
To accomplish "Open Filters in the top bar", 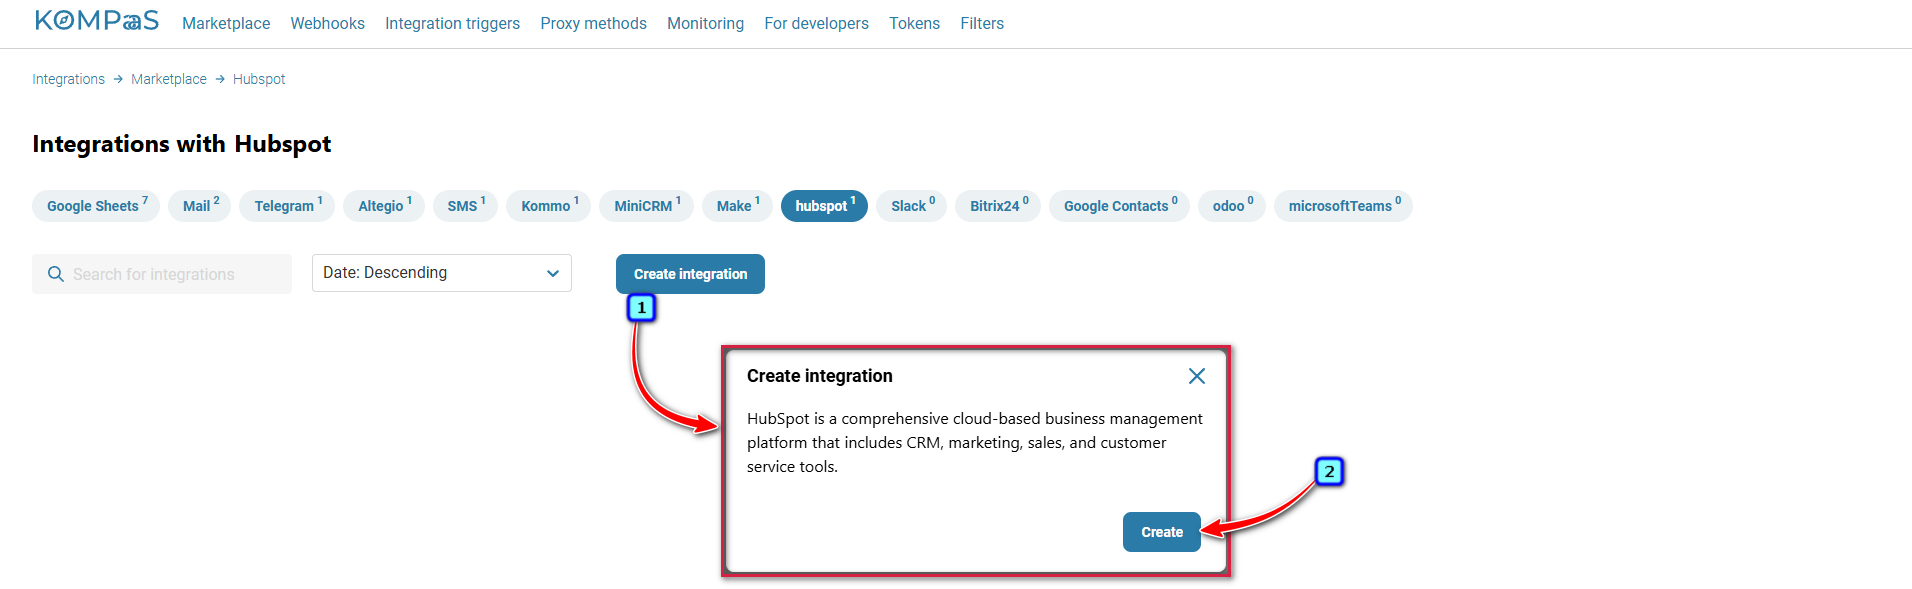I will 982,23.
